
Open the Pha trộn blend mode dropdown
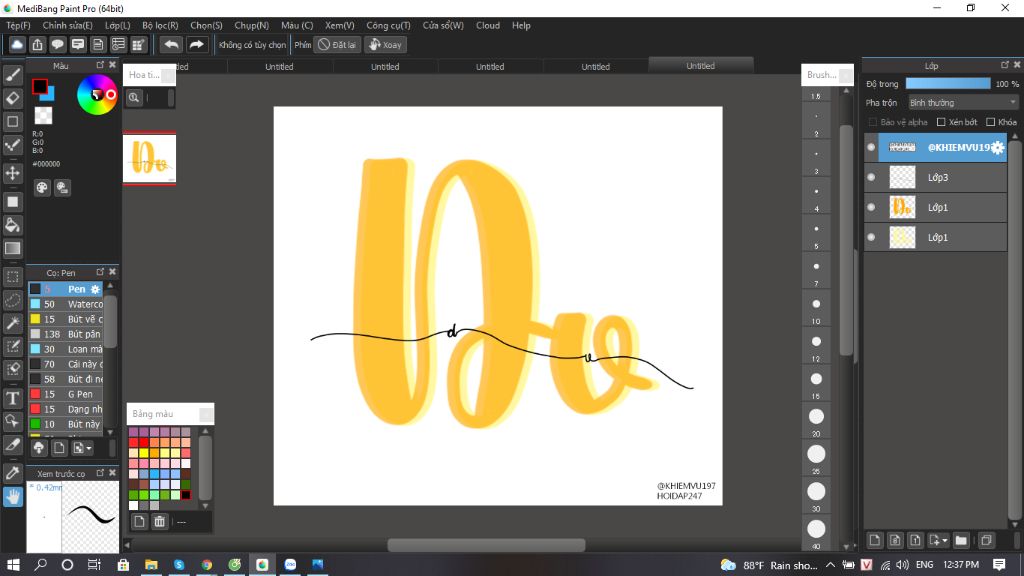963,103
